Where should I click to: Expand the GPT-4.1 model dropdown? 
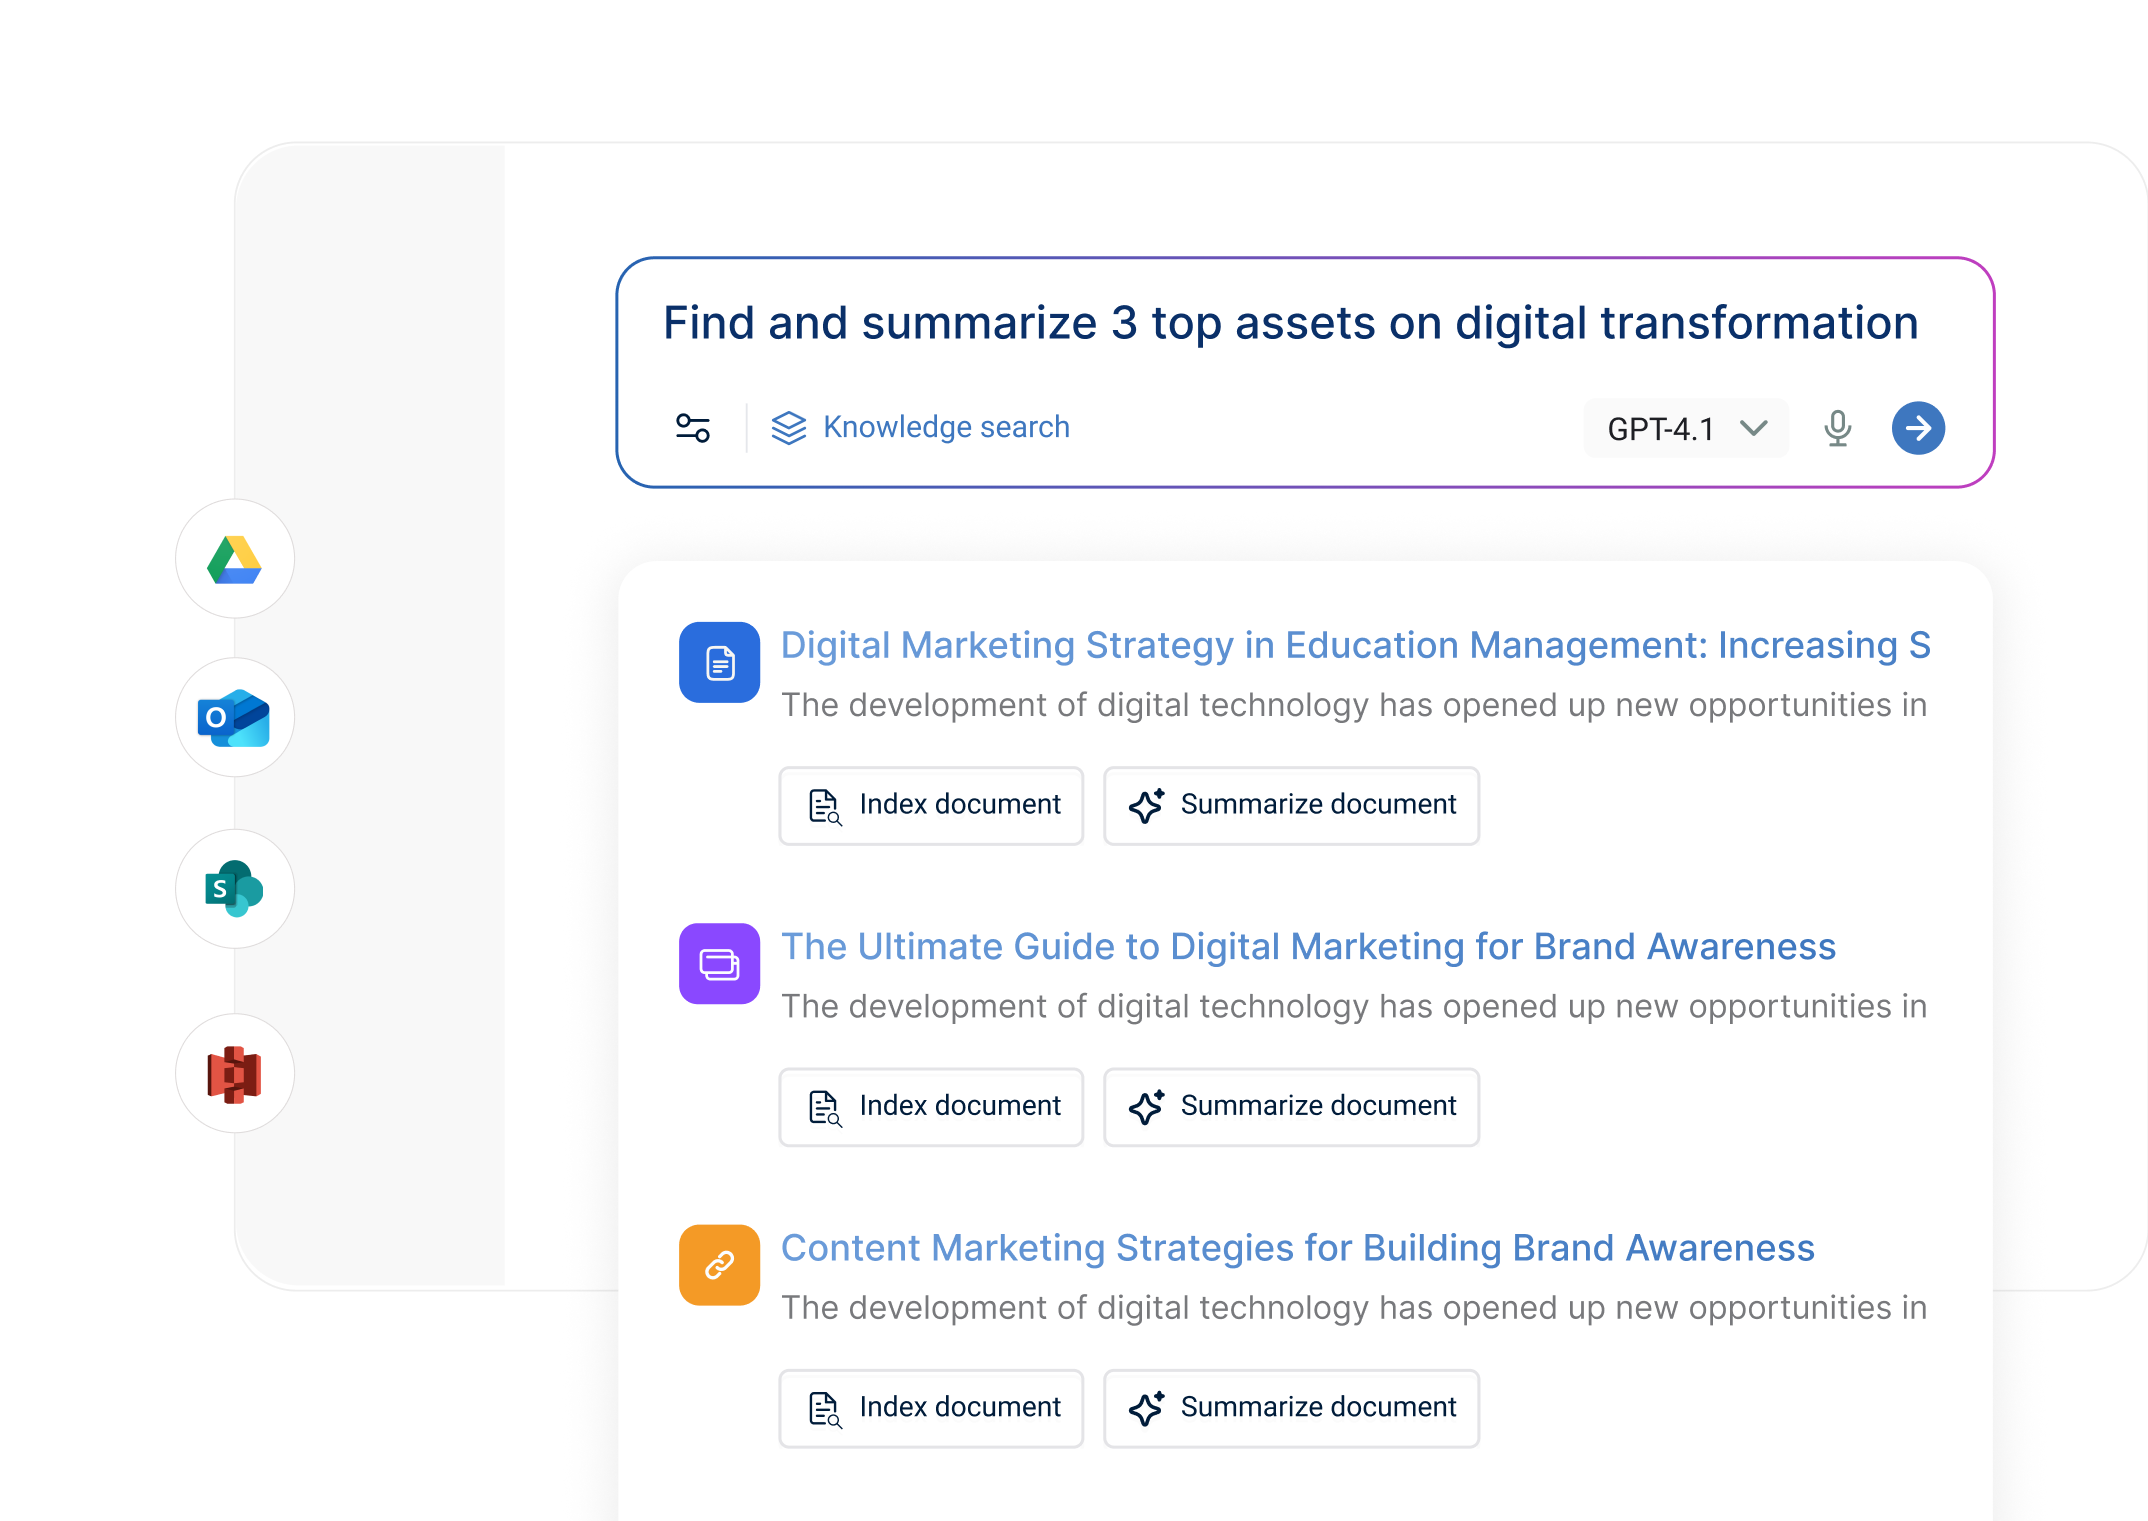pos(1686,428)
